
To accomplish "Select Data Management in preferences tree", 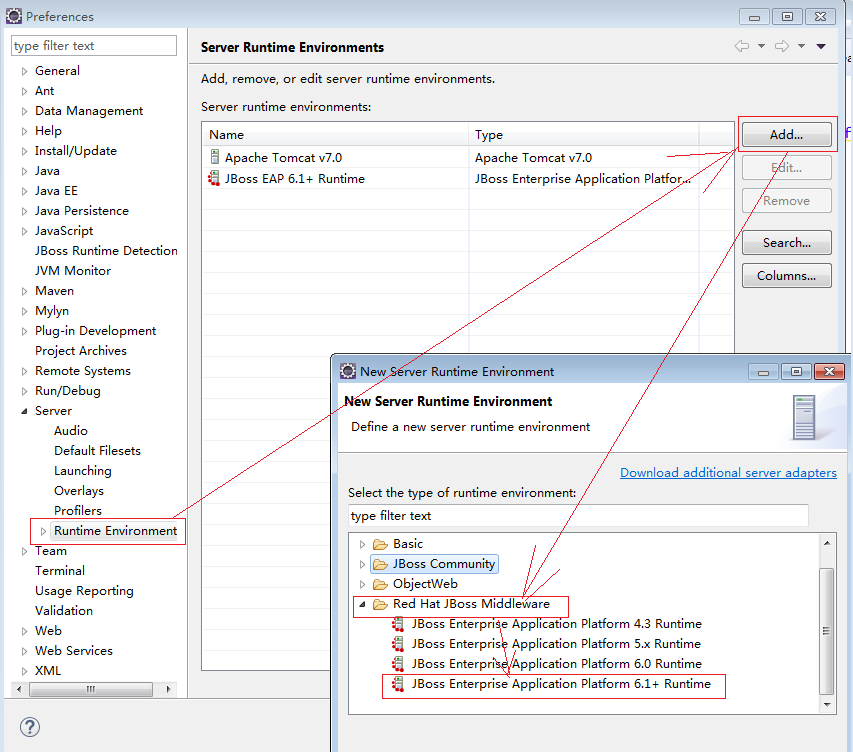I will tap(89, 111).
